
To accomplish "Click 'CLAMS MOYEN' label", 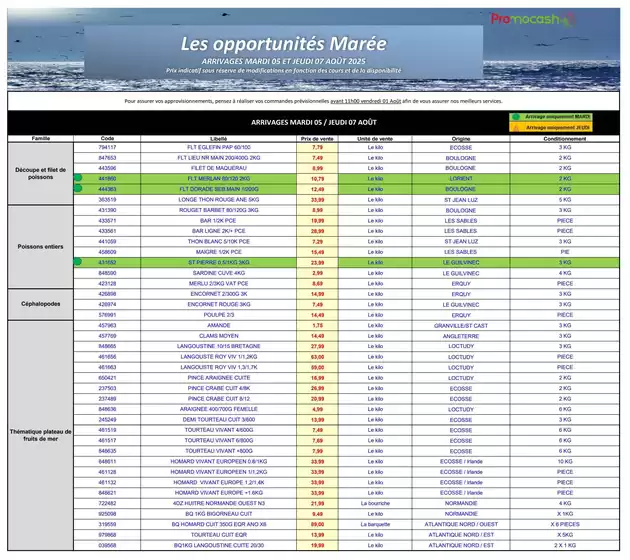I will coord(219,336).
